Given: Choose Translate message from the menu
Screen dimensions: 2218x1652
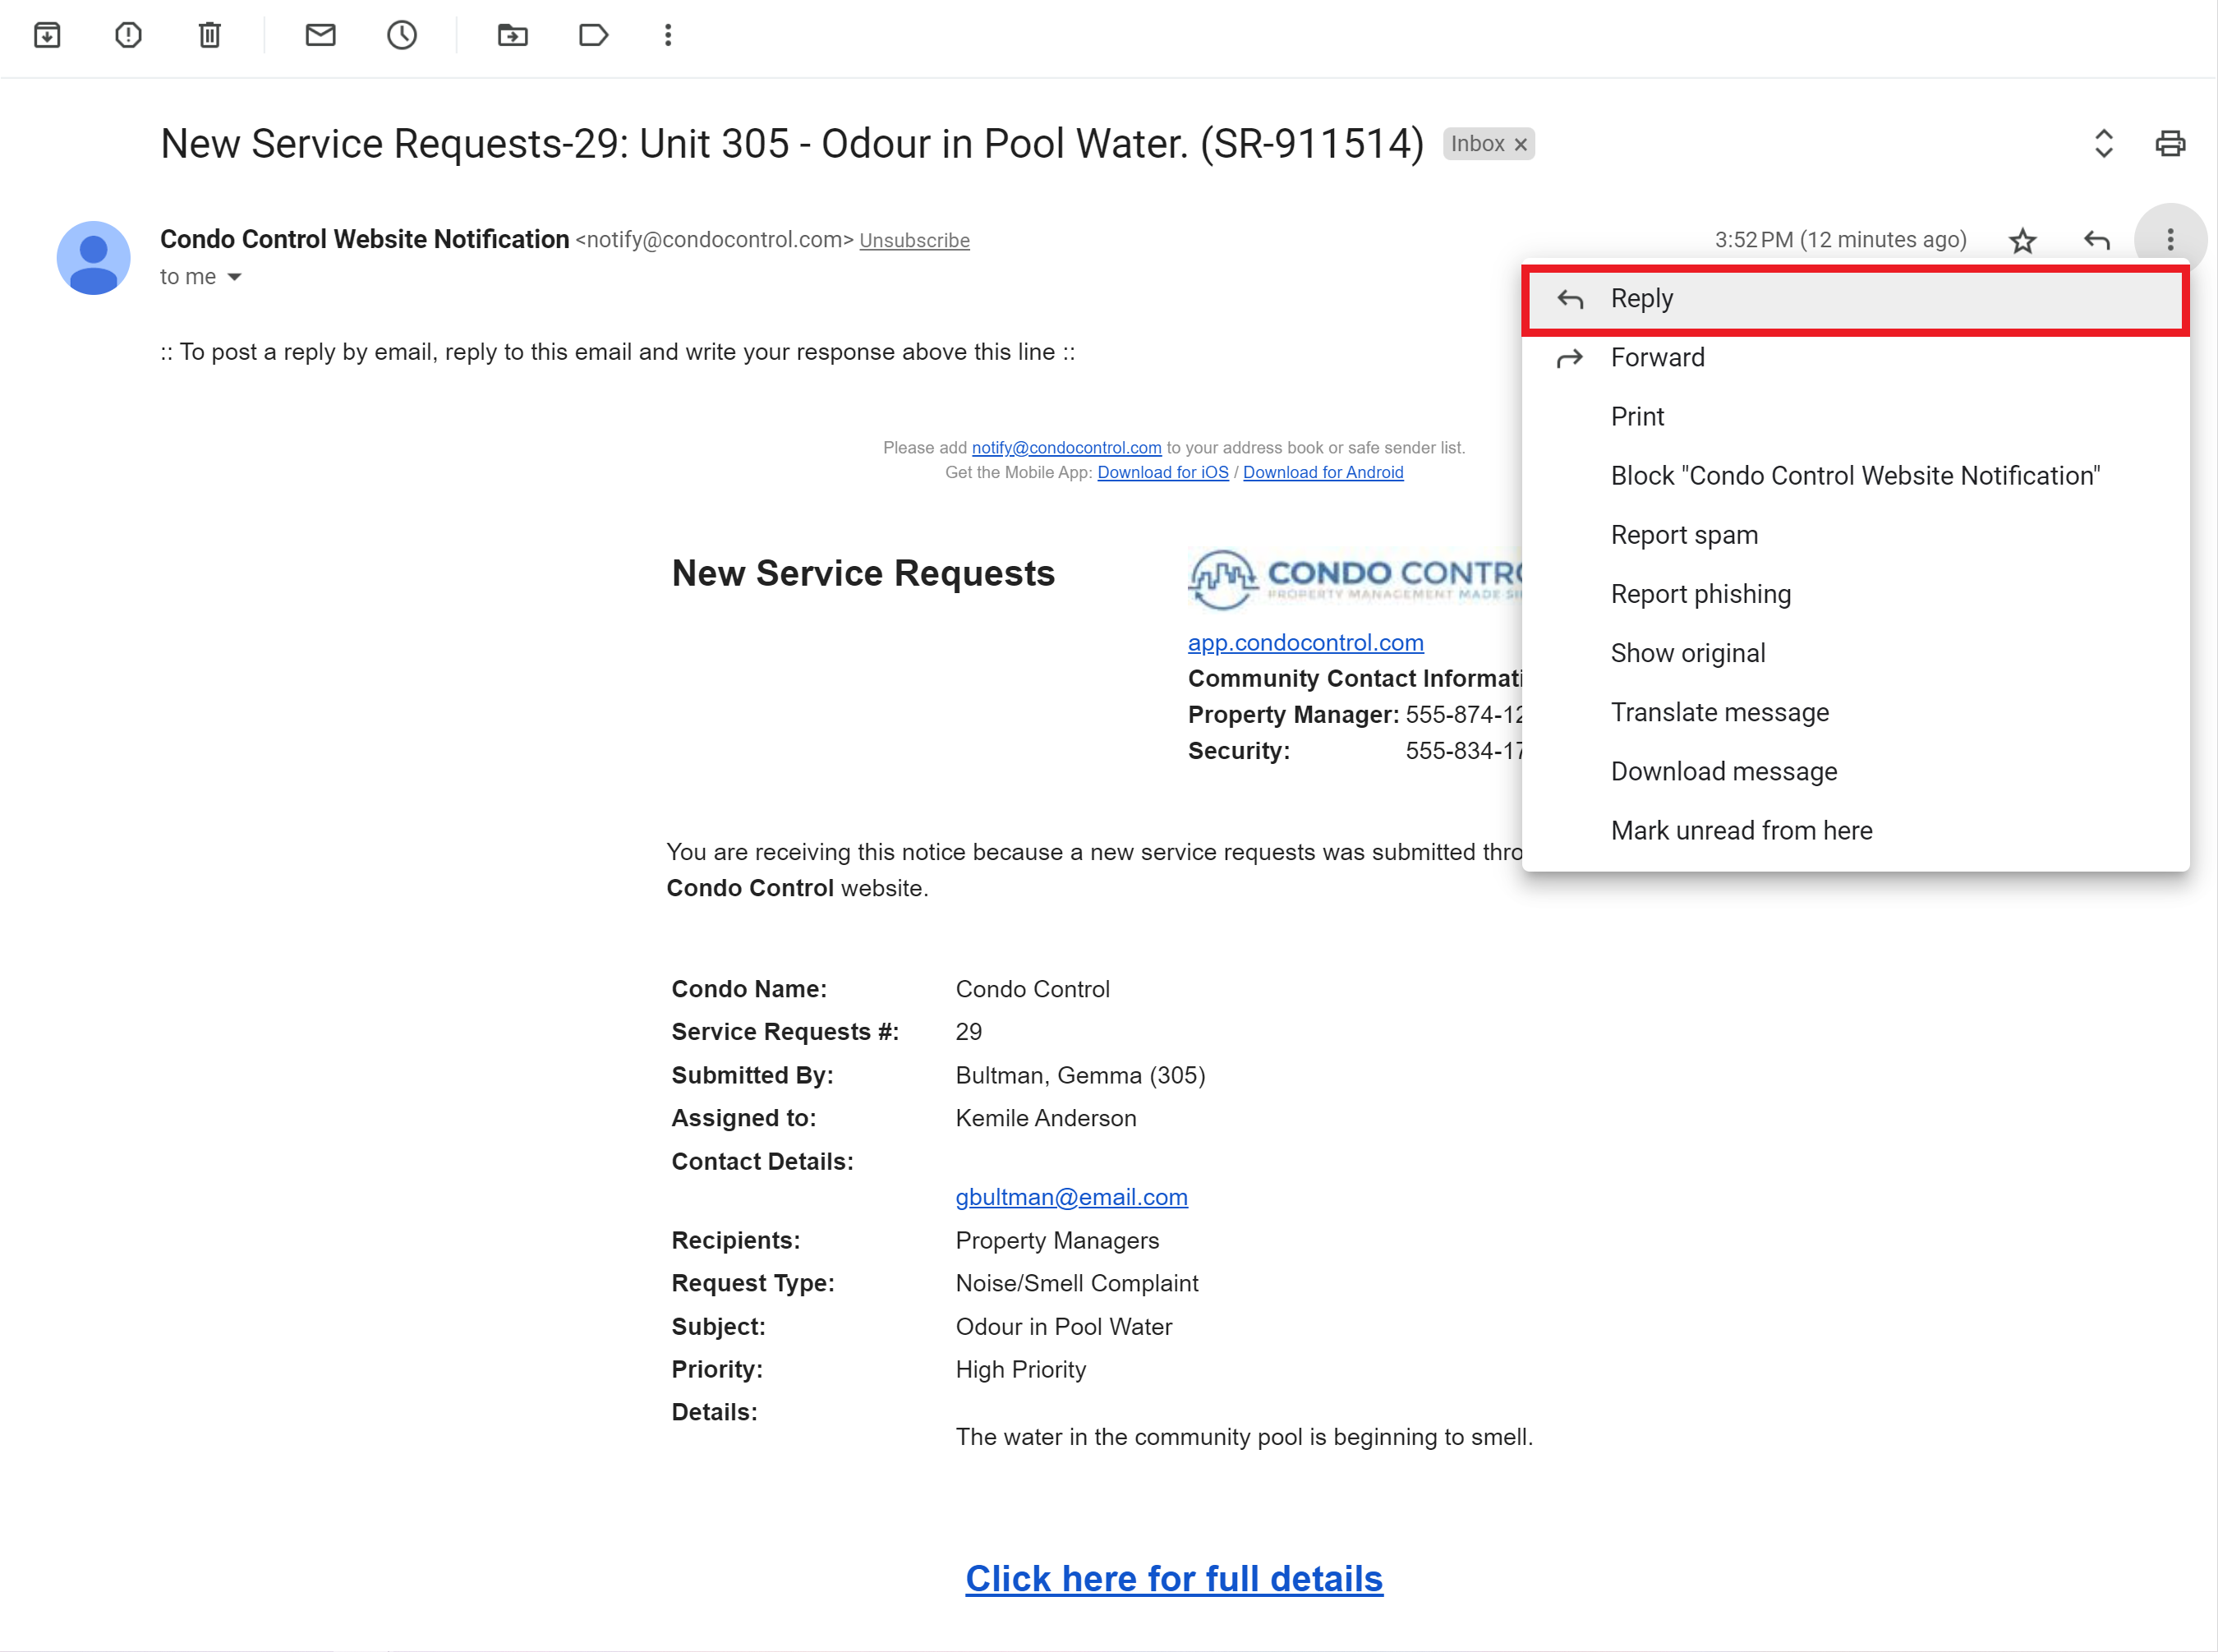Looking at the screenshot, I should coord(1855,711).
